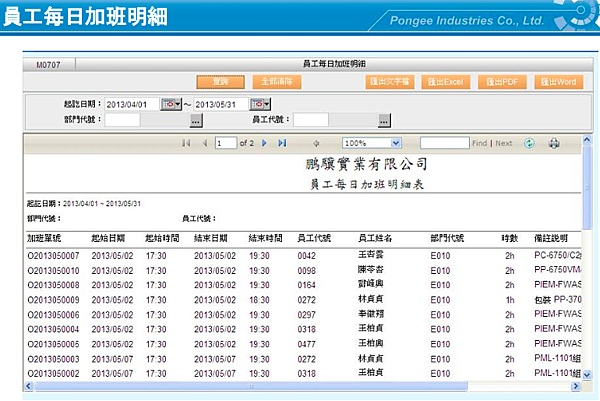Open the 100% zoom dropdown
This screenshot has height=401, width=600.
396,143
